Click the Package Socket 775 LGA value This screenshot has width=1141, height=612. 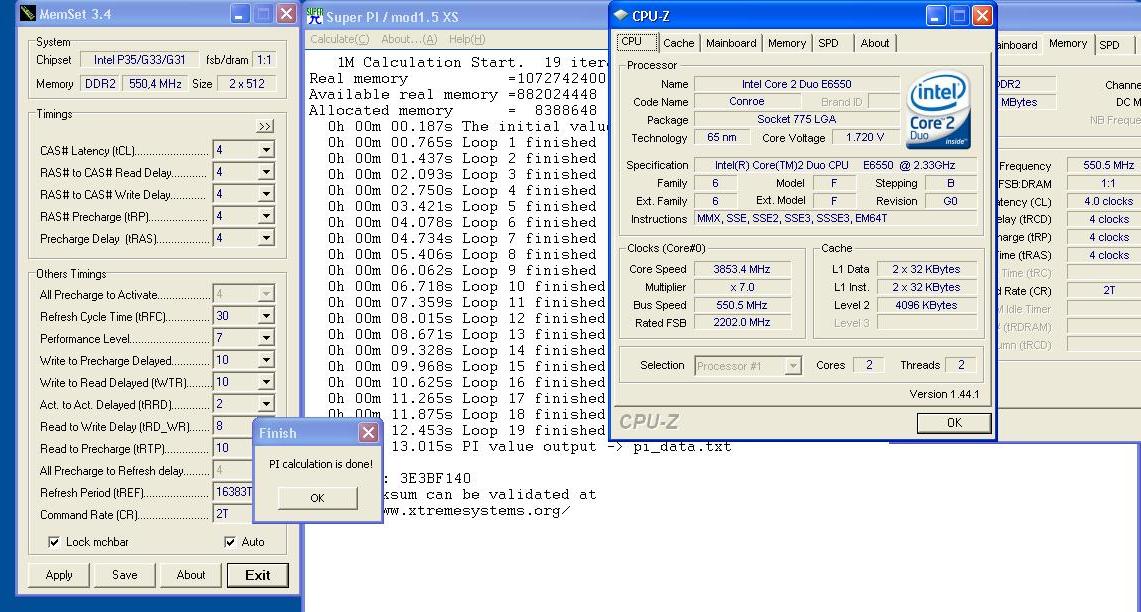click(797, 119)
